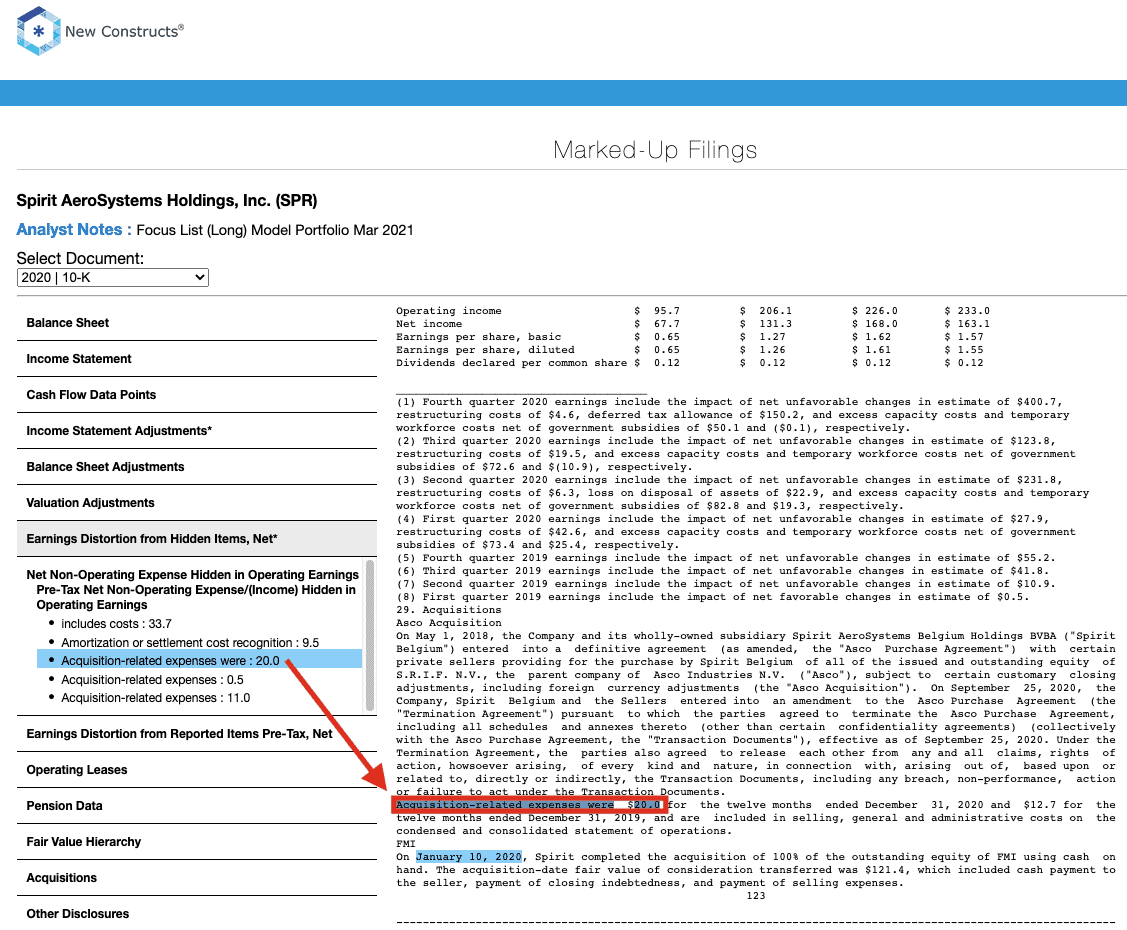Click the highlighted 'January 10, 2020' date
1127x930 pixels.
click(x=469, y=857)
